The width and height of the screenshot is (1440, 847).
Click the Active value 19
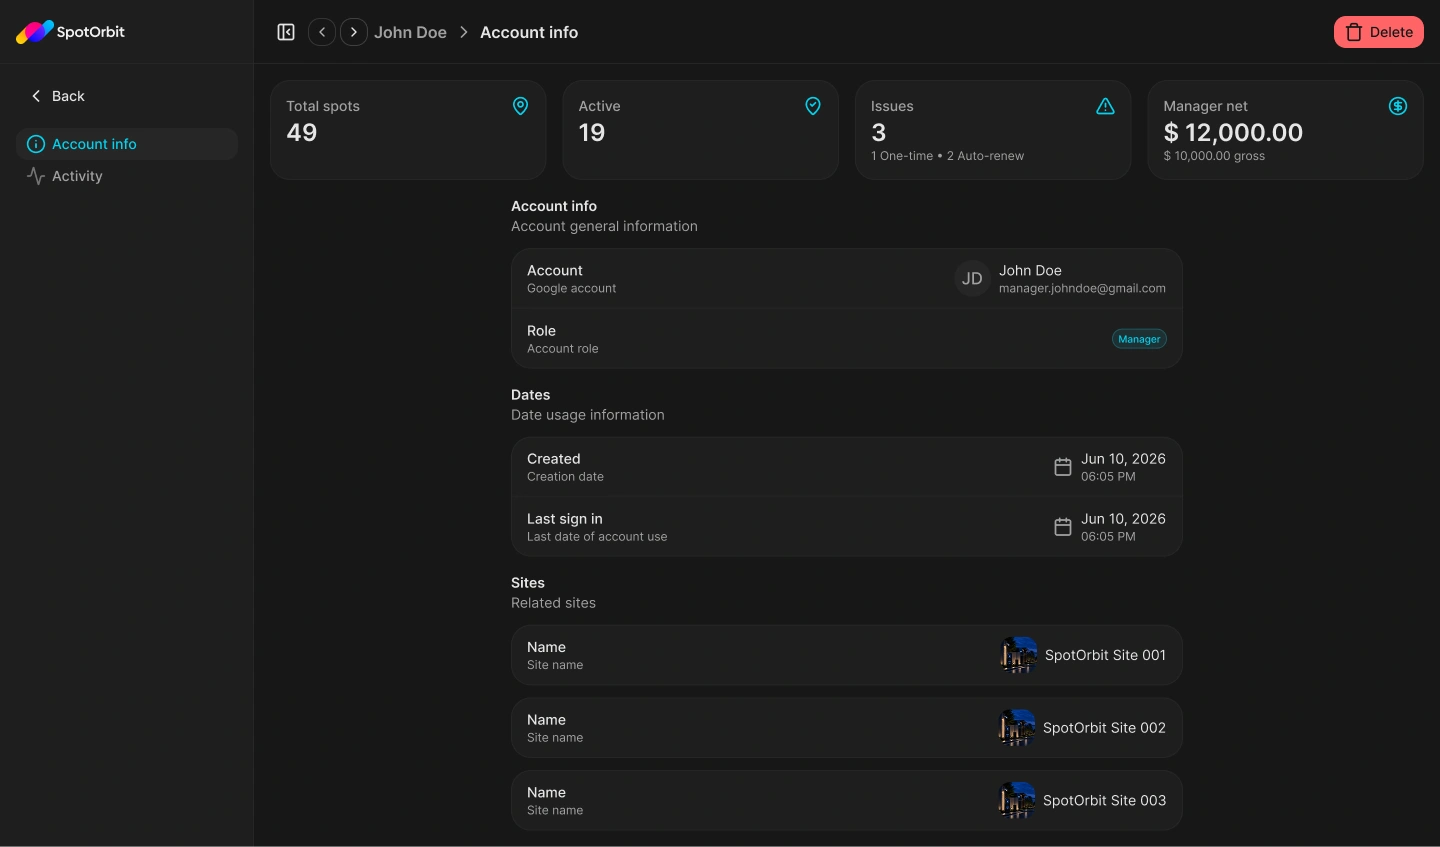click(592, 133)
